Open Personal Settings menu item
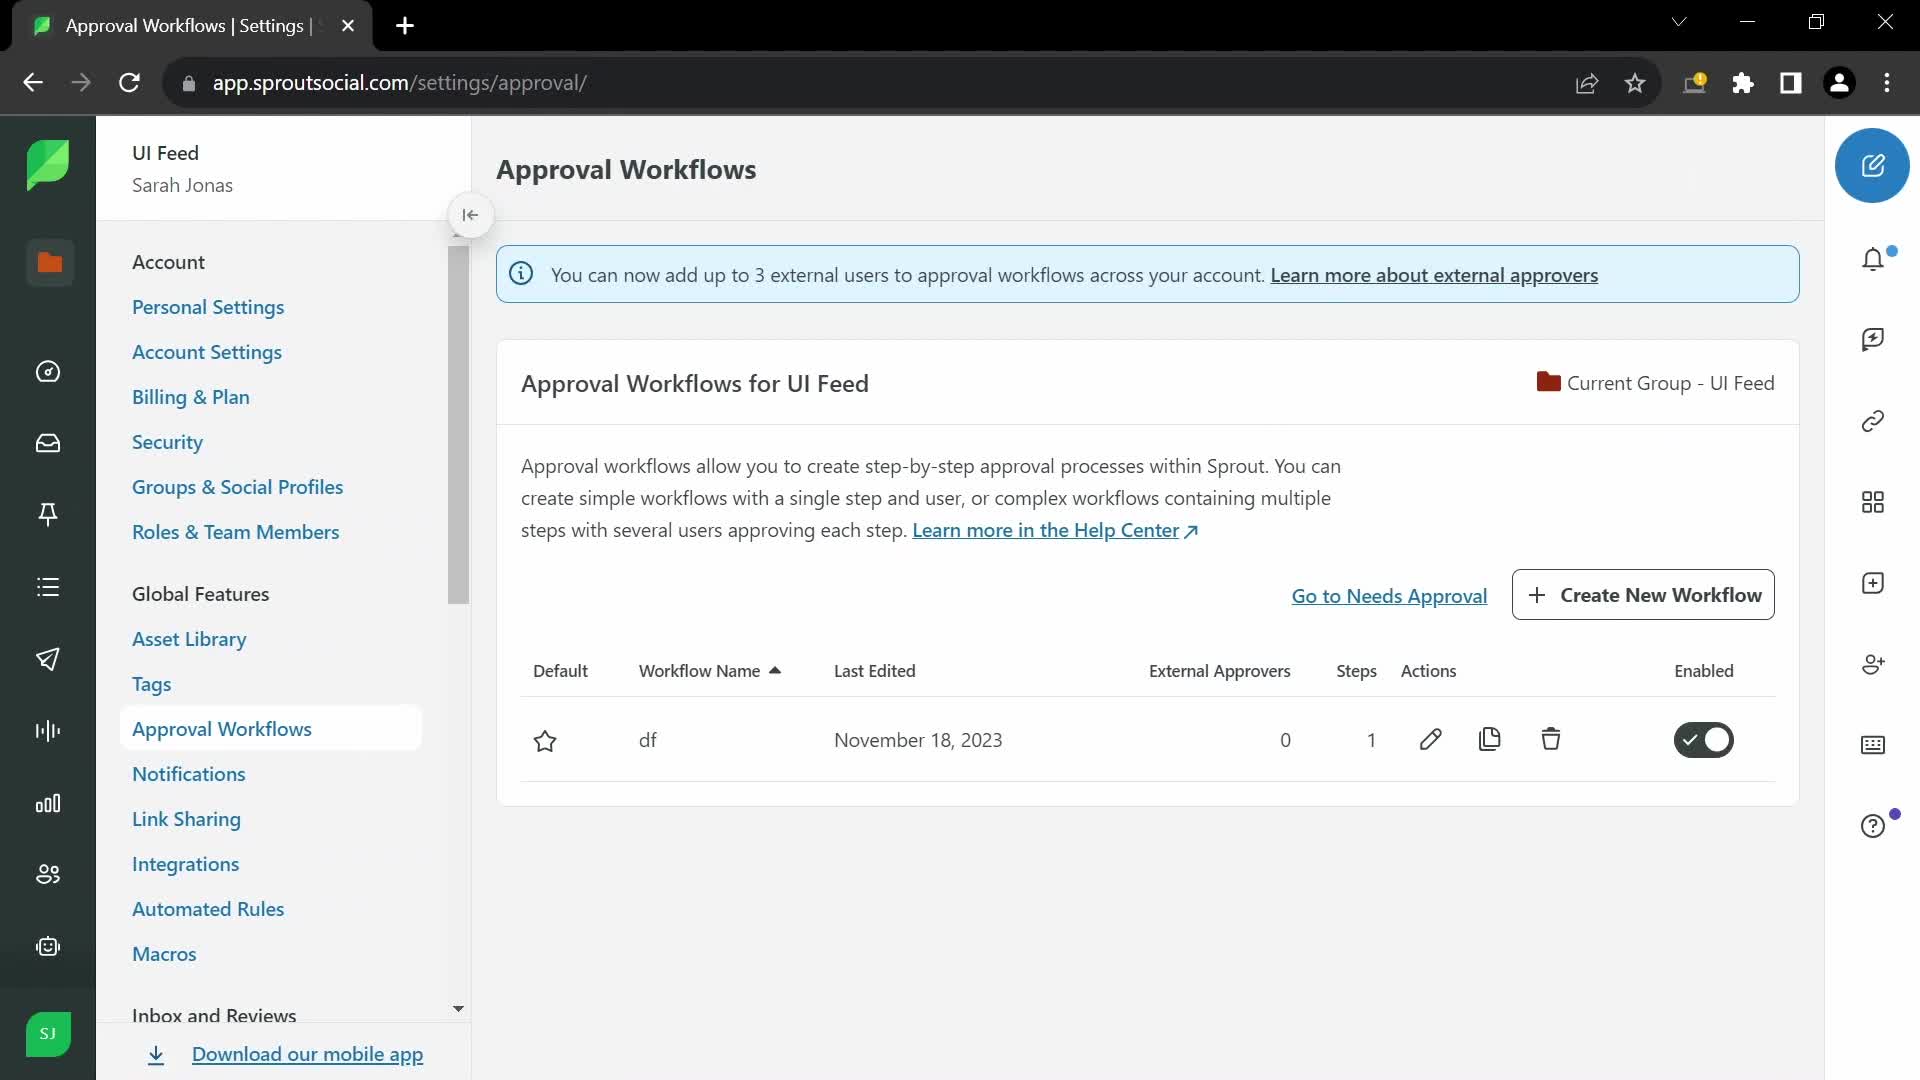Viewport: 1920px width, 1080px height. [208, 306]
